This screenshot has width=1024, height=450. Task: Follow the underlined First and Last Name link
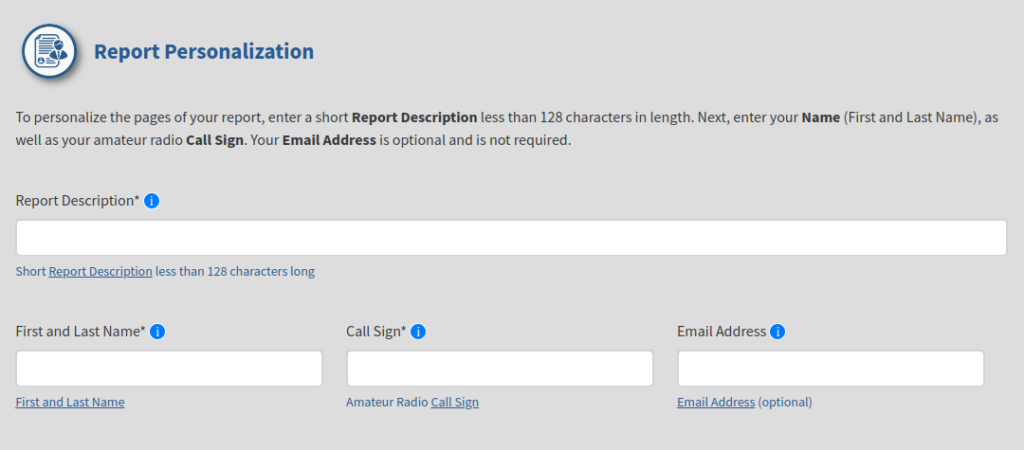[70, 402]
